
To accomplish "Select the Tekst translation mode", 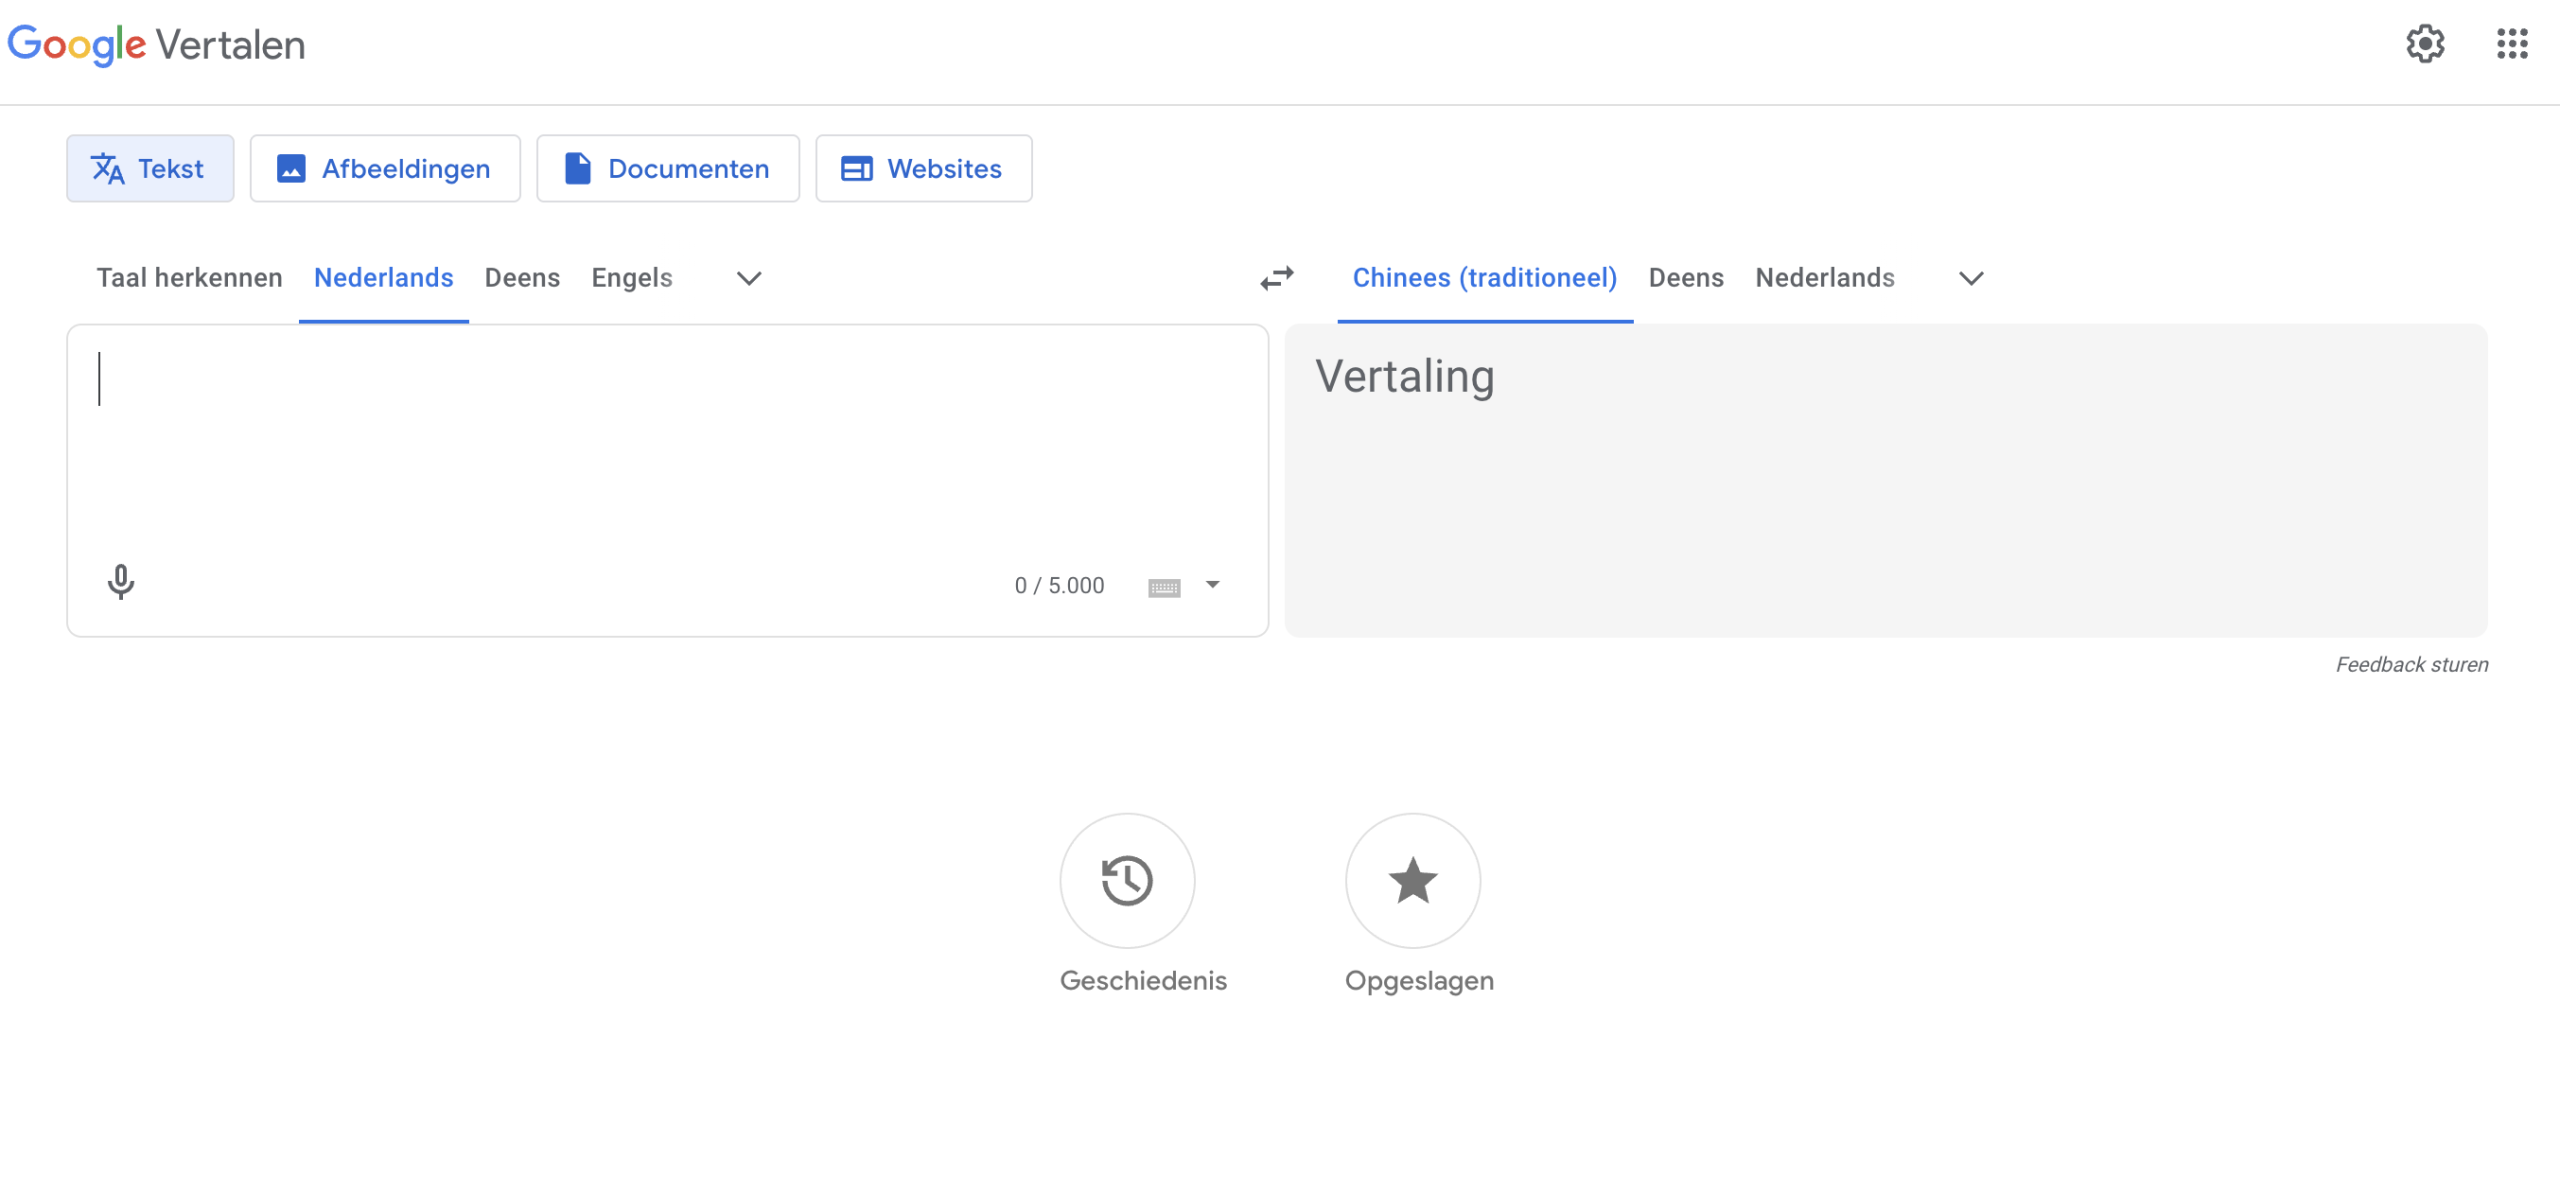I will click(150, 168).
